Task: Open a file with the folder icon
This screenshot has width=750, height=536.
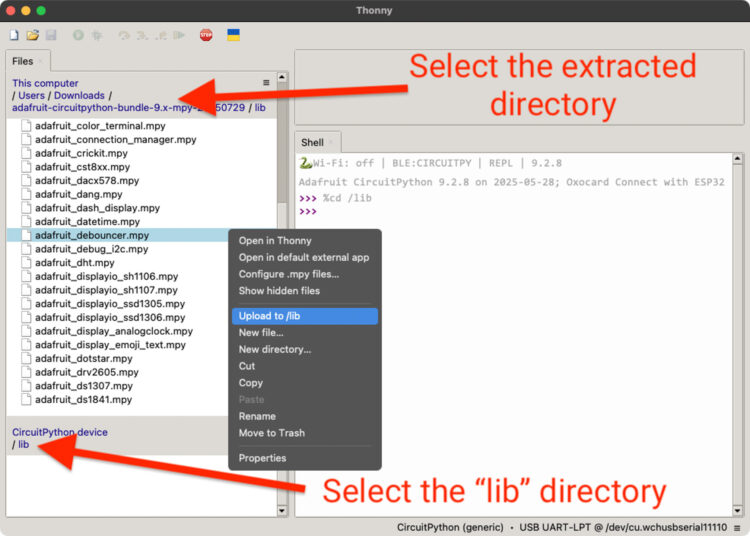Action: pos(33,35)
